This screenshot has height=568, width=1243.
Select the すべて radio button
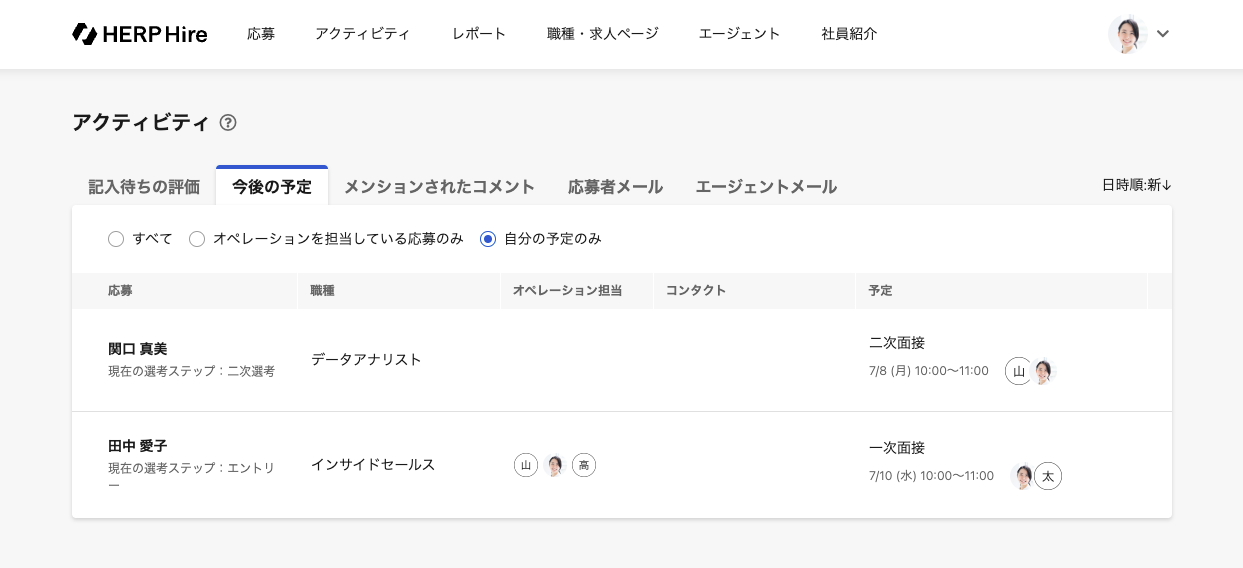[x=116, y=239]
